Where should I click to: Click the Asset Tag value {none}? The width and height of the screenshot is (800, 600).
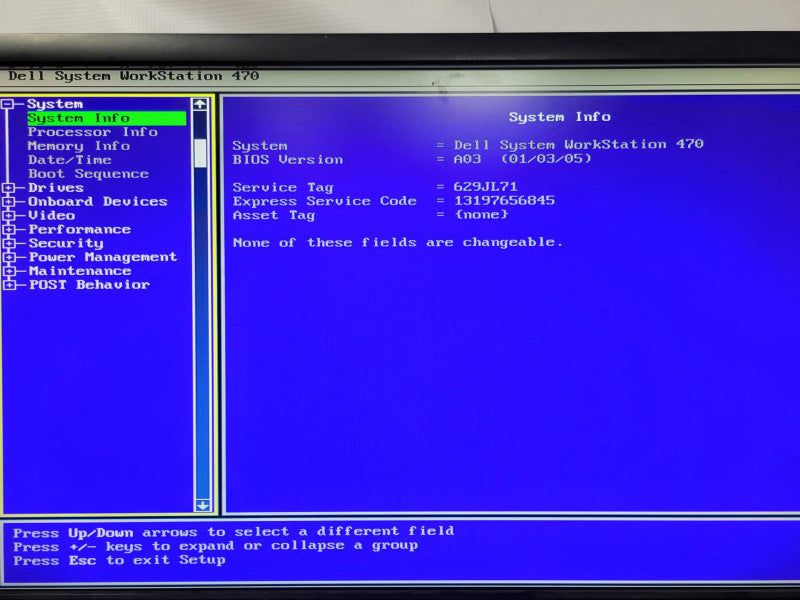(482, 214)
